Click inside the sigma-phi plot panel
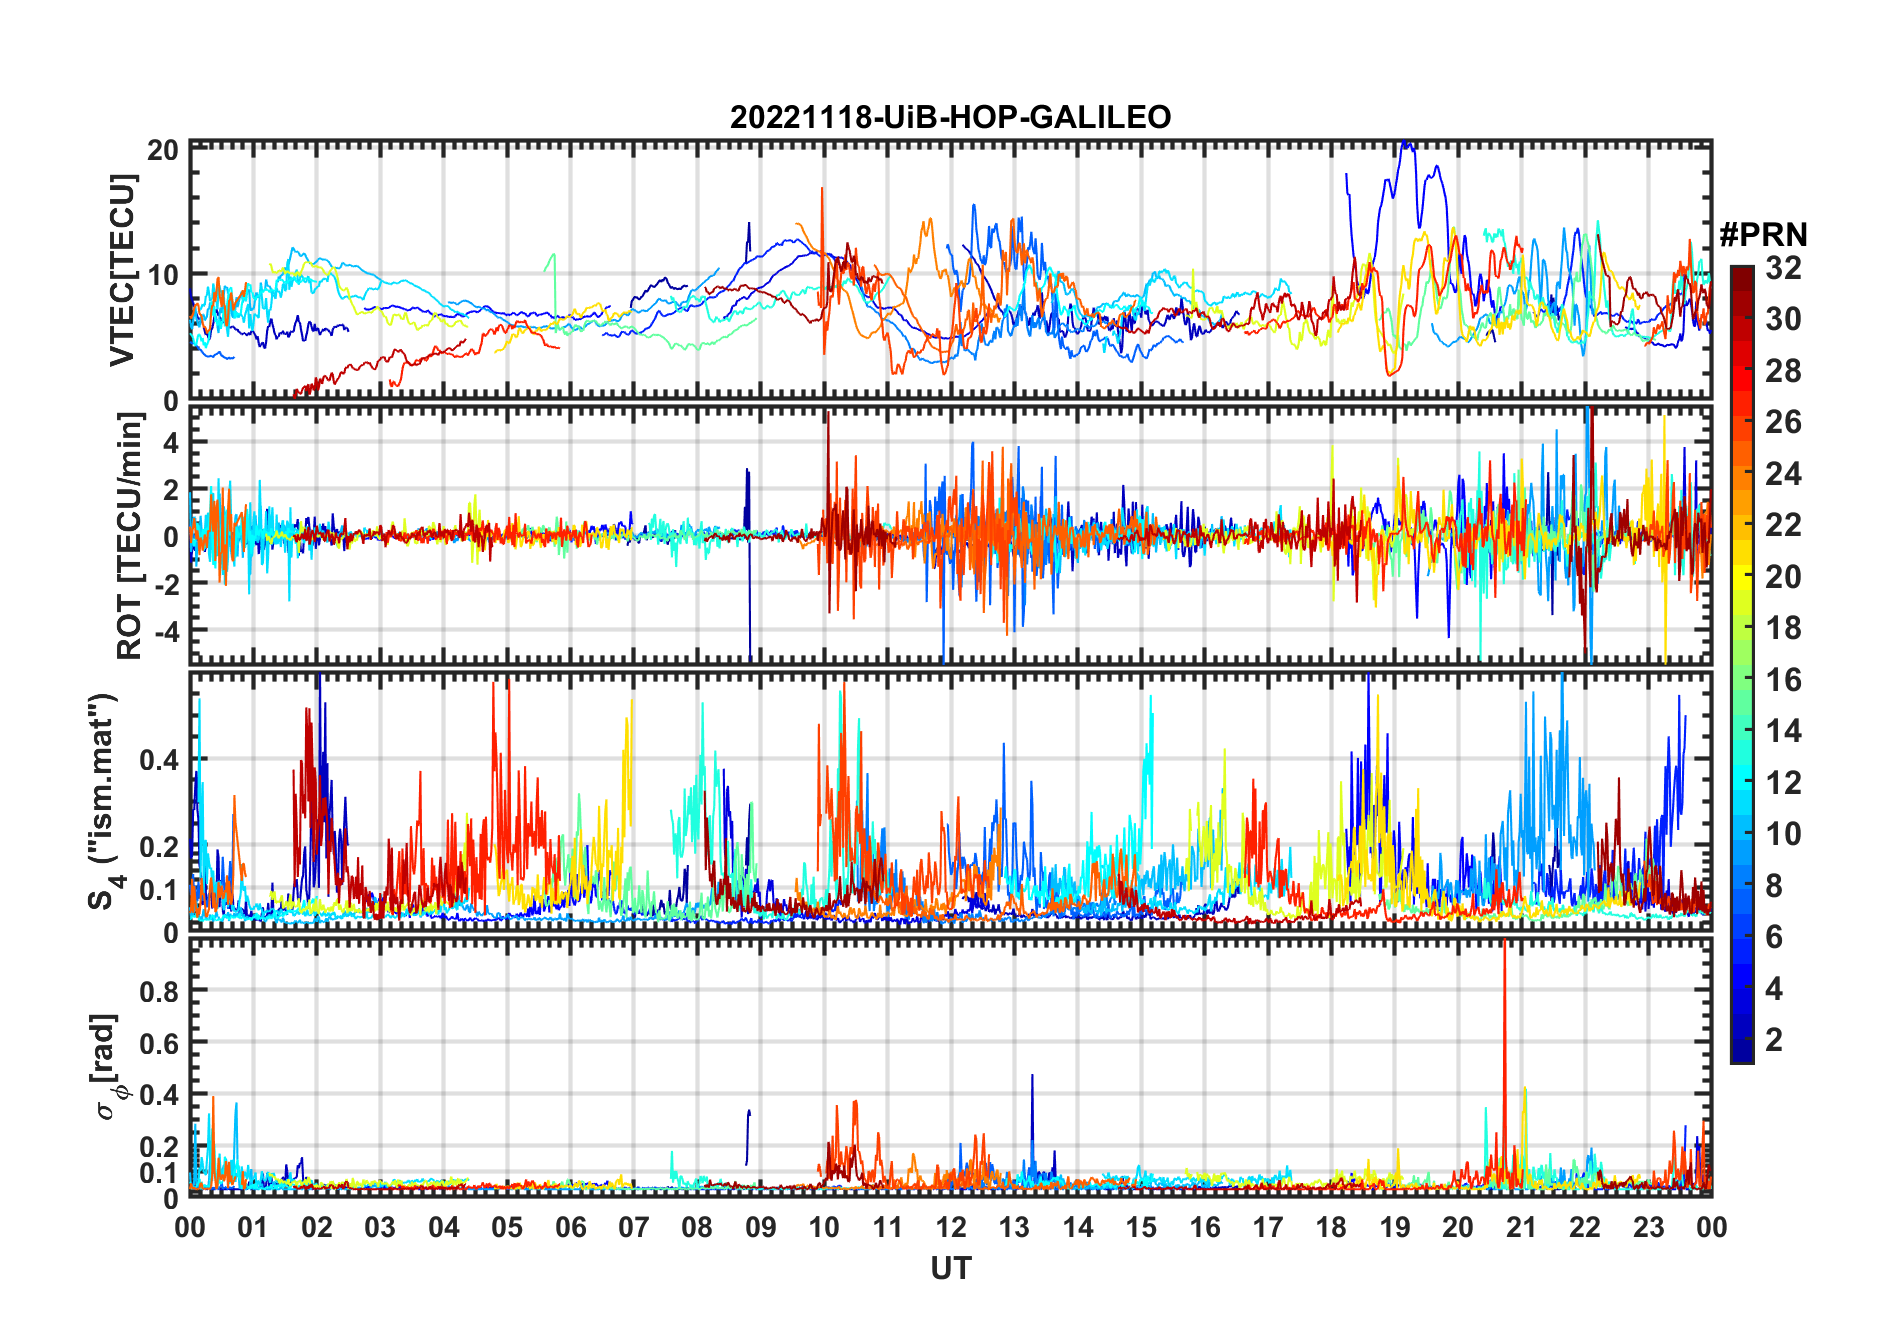This screenshot has width=1902, height=1330. pos(951,1067)
